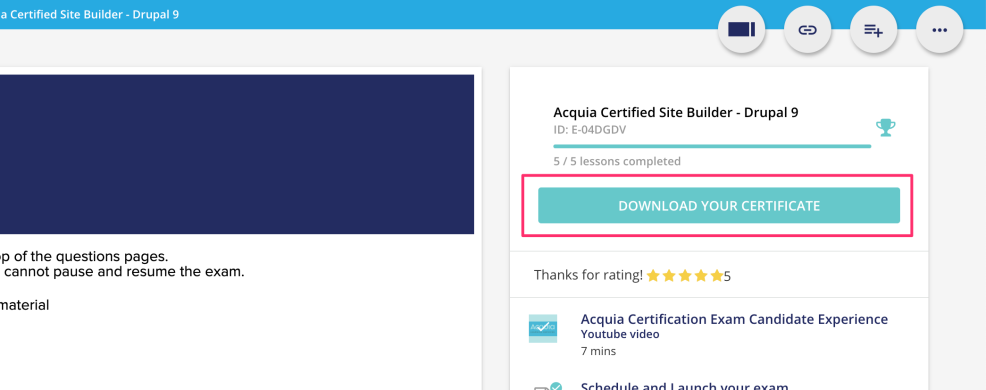Screen dimensions: 986x390
Task: Click the 5 / 5 lessons completed text
Action: 617,161
